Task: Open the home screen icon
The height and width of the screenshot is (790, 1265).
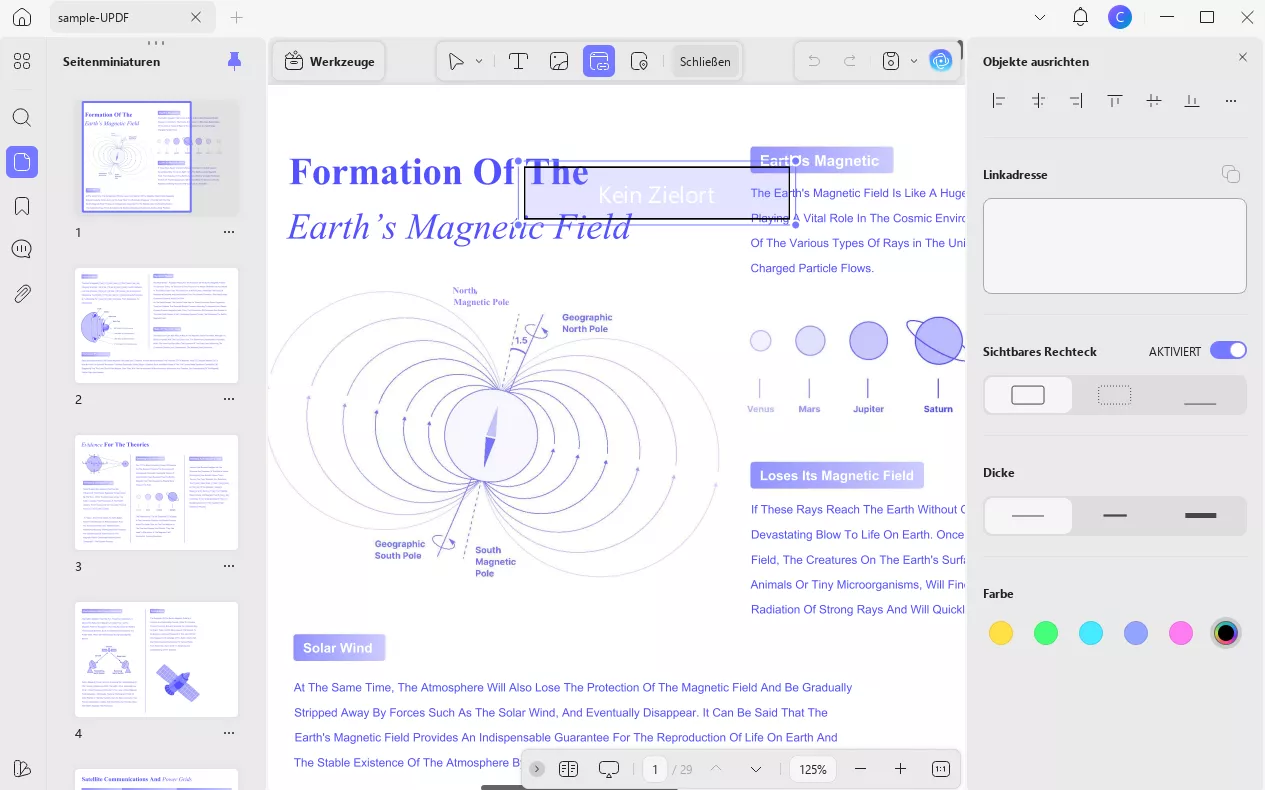Action: tap(22, 17)
